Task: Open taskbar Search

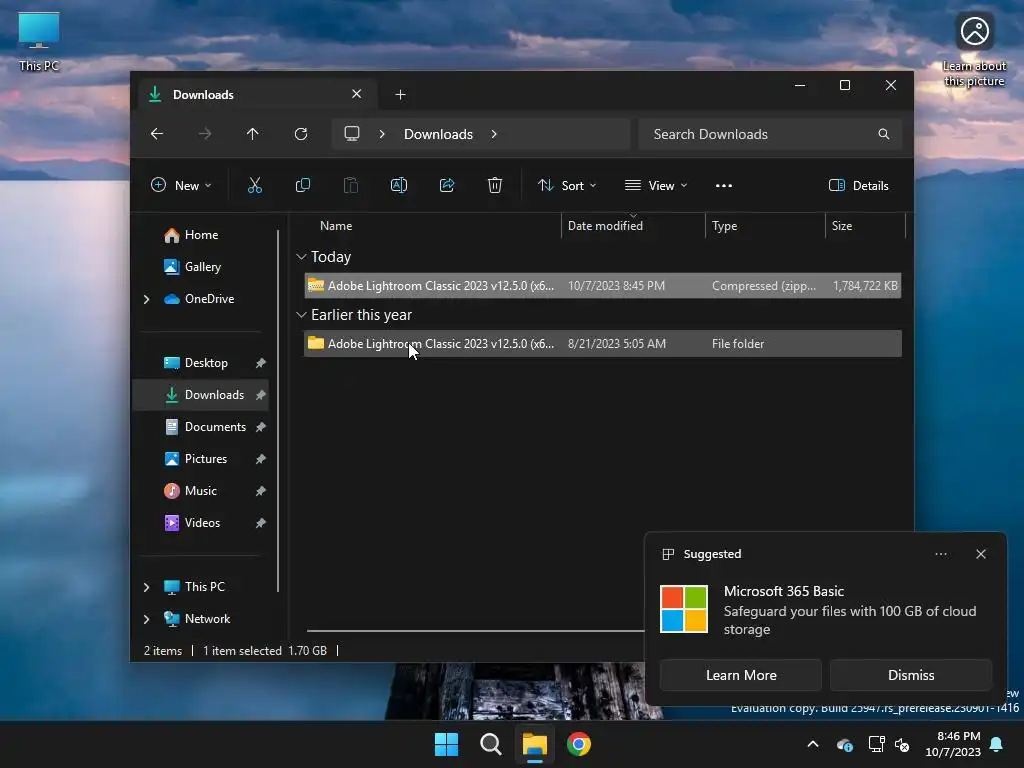Action: point(490,744)
